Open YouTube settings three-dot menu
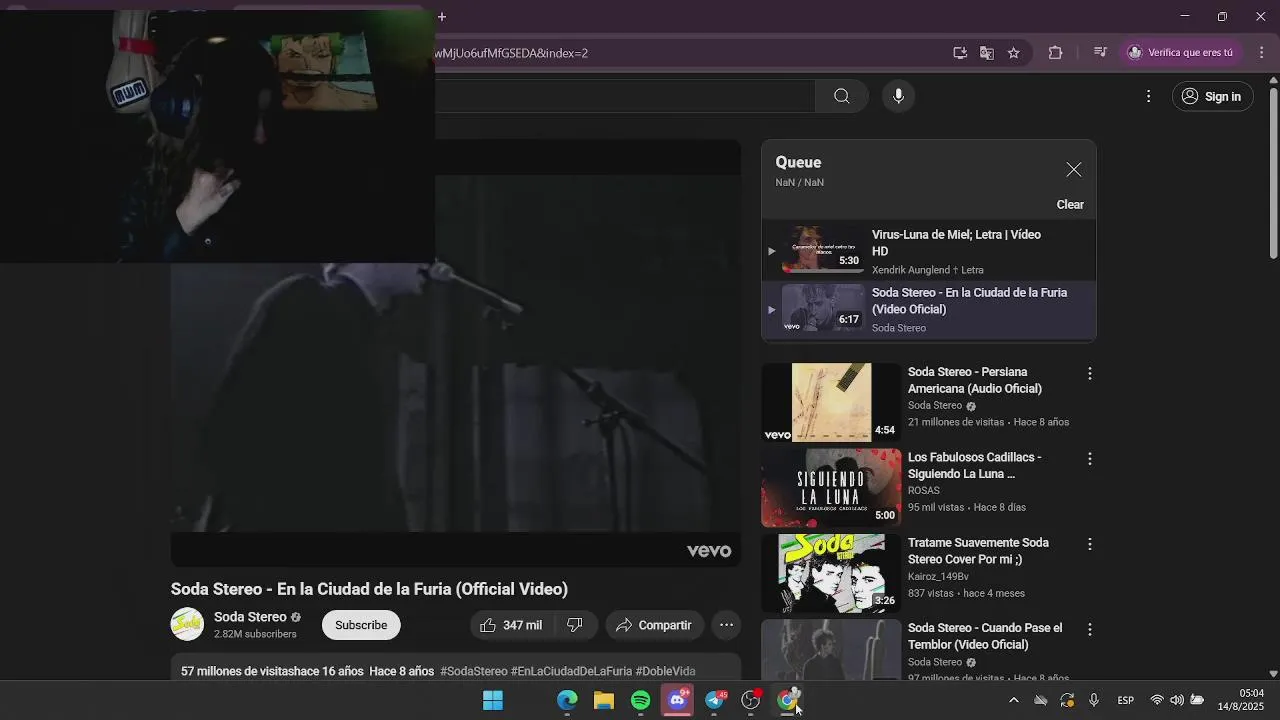The width and height of the screenshot is (1280, 720). pyautogui.click(x=1148, y=96)
